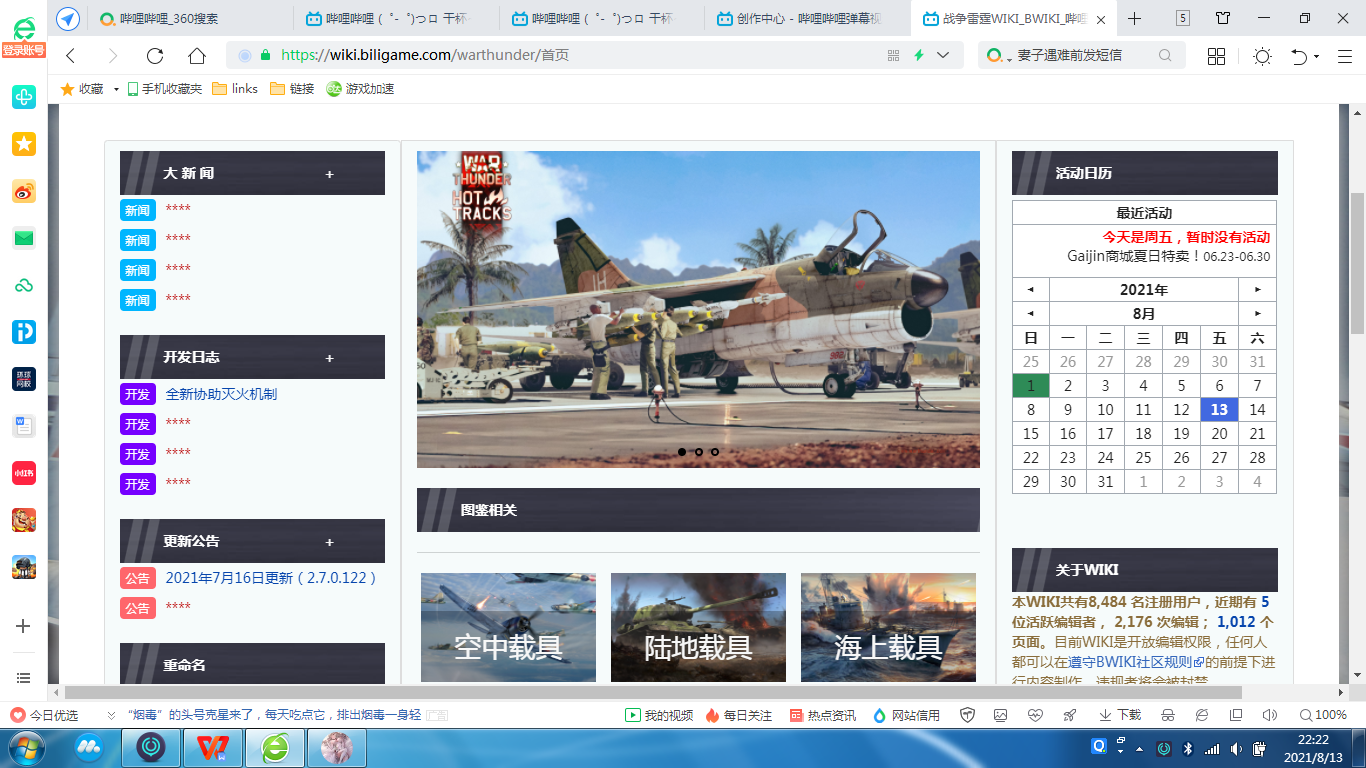Click the magnifier icon in search box
The width and height of the screenshot is (1366, 768).
pos(1165,56)
